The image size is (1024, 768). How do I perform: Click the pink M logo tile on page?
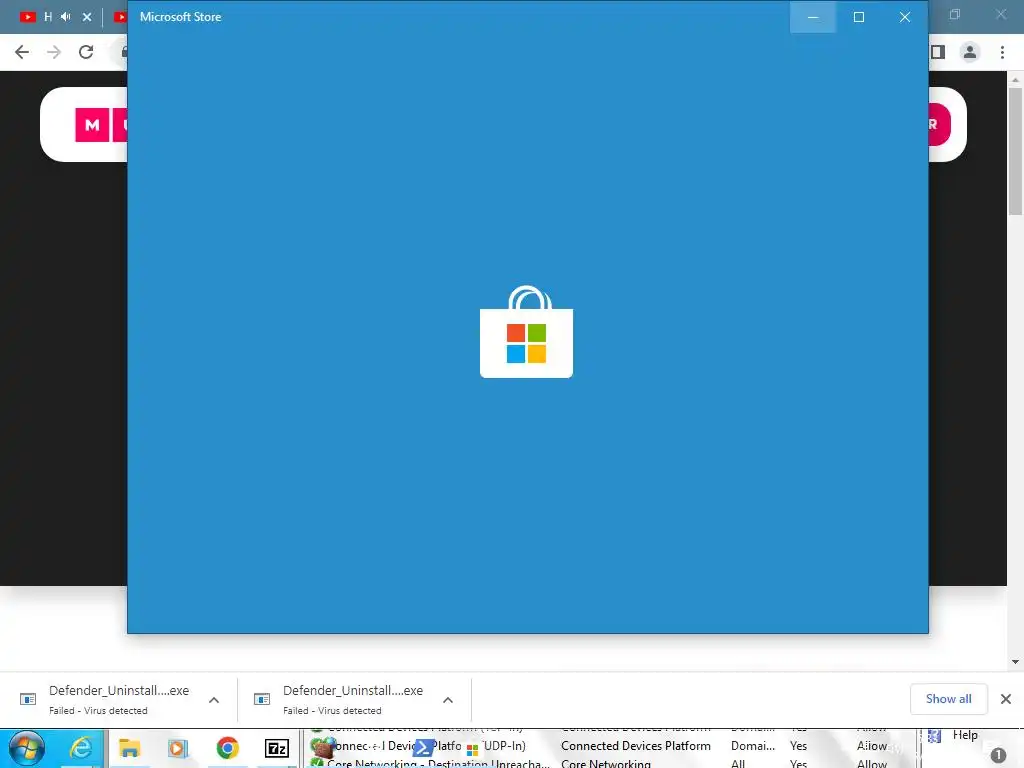coord(92,125)
